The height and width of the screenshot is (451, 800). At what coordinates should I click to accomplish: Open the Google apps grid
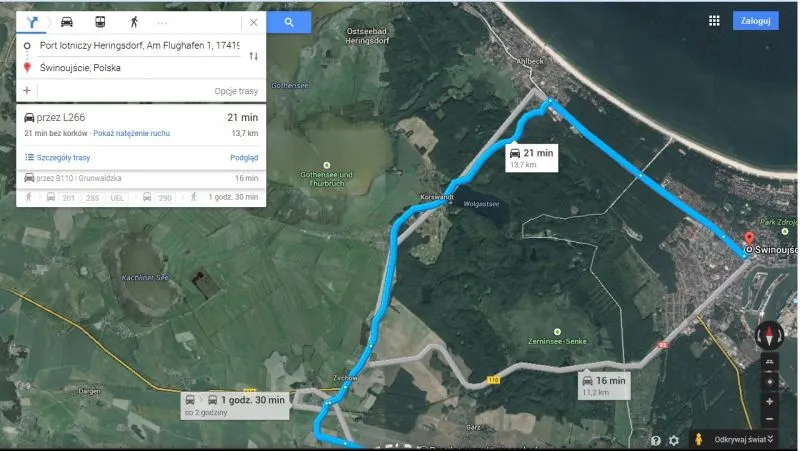(714, 20)
